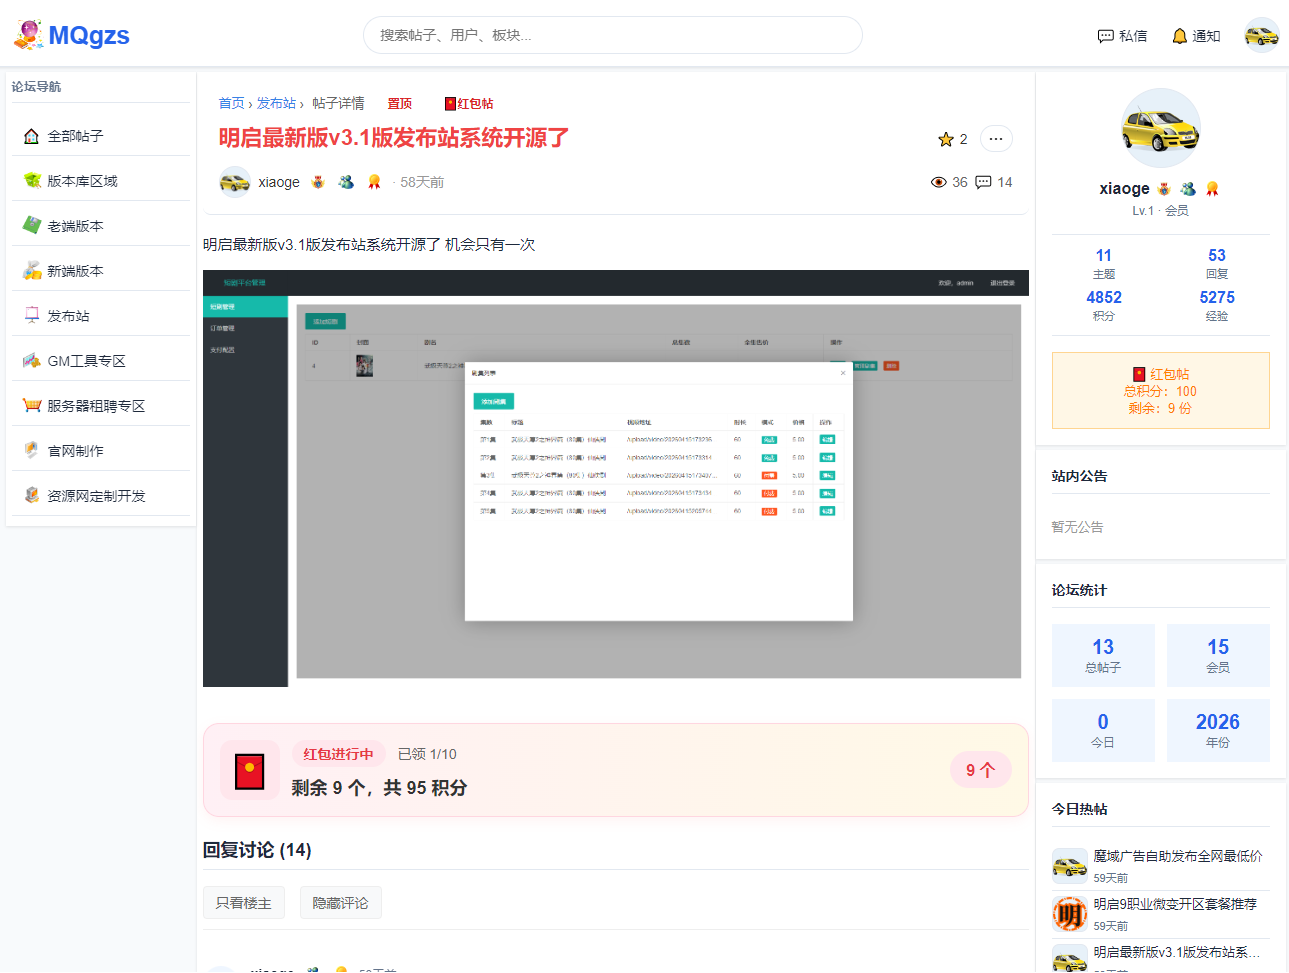Open private messages via the 私信 icon
Screen dimensions: 1289x973
pos(1106,36)
